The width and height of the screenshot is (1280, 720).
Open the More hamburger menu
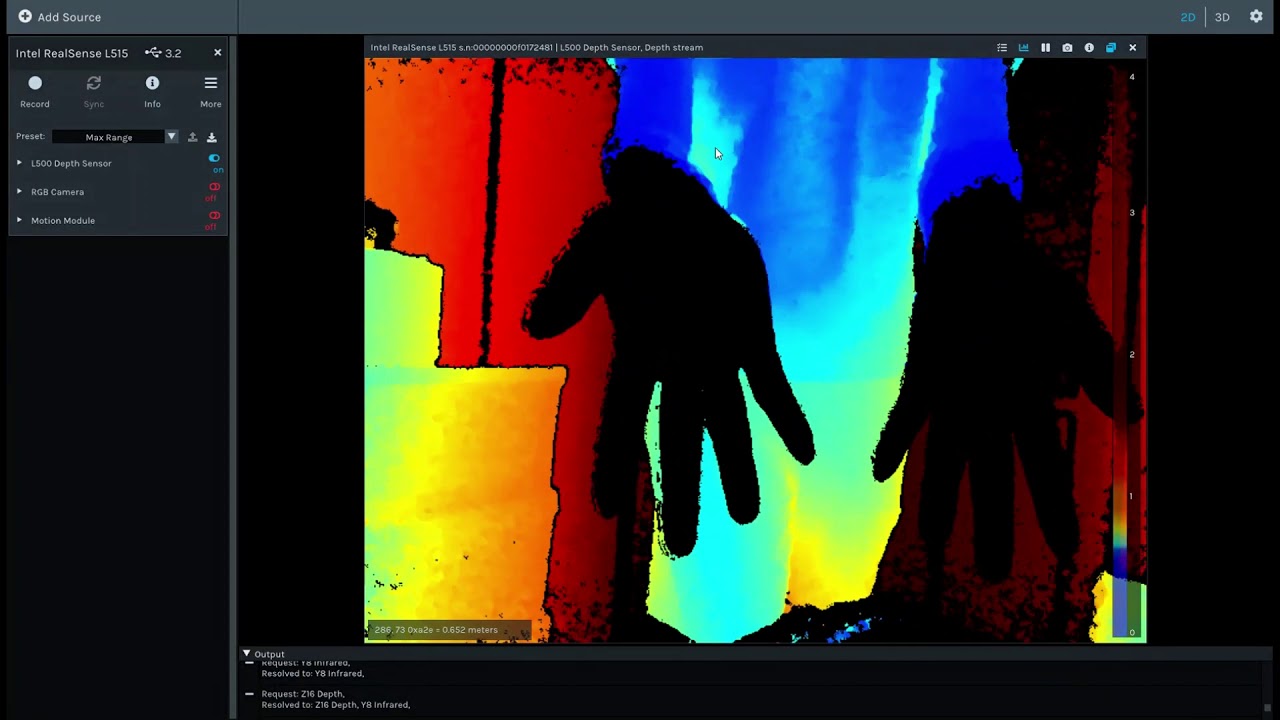(210, 91)
